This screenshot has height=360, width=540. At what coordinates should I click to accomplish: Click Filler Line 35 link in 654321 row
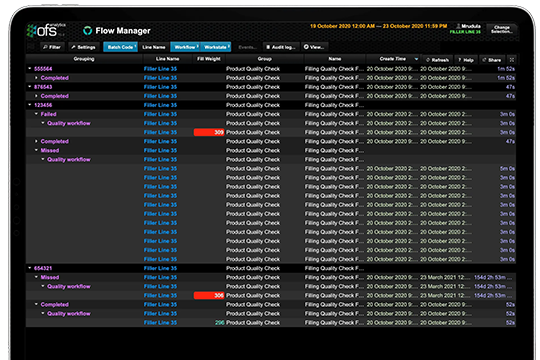[160, 268]
